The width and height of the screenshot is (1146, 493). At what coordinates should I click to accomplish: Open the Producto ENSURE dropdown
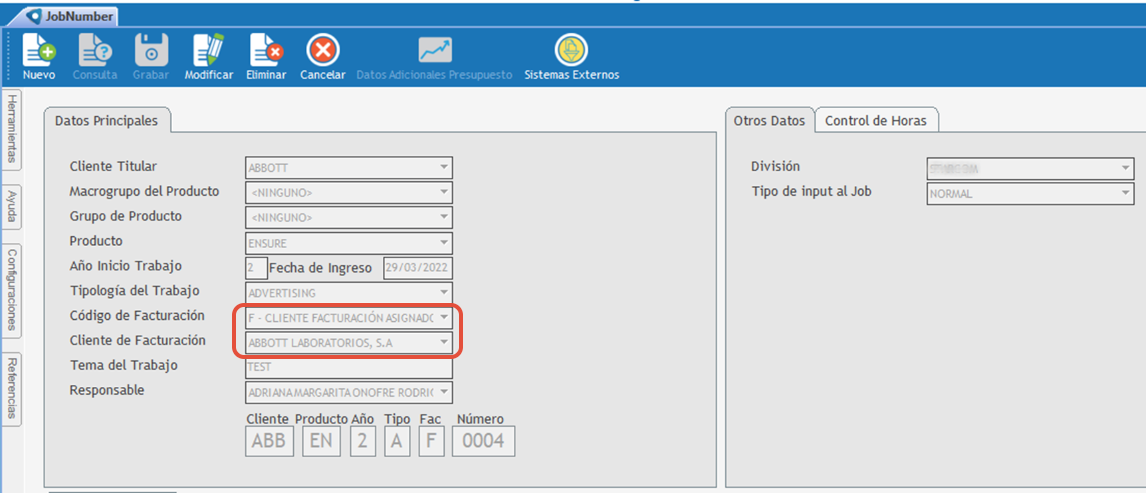pyautogui.click(x=349, y=242)
